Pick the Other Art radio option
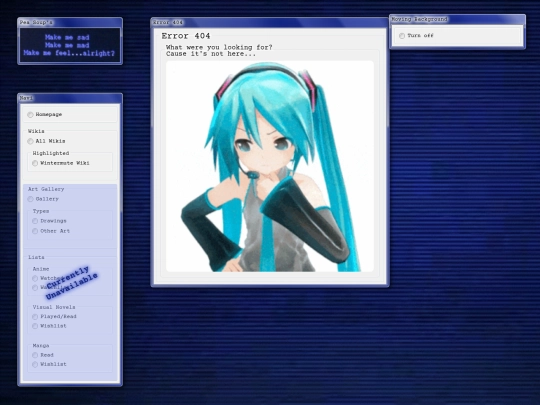540x405 pixels. (x=35, y=231)
